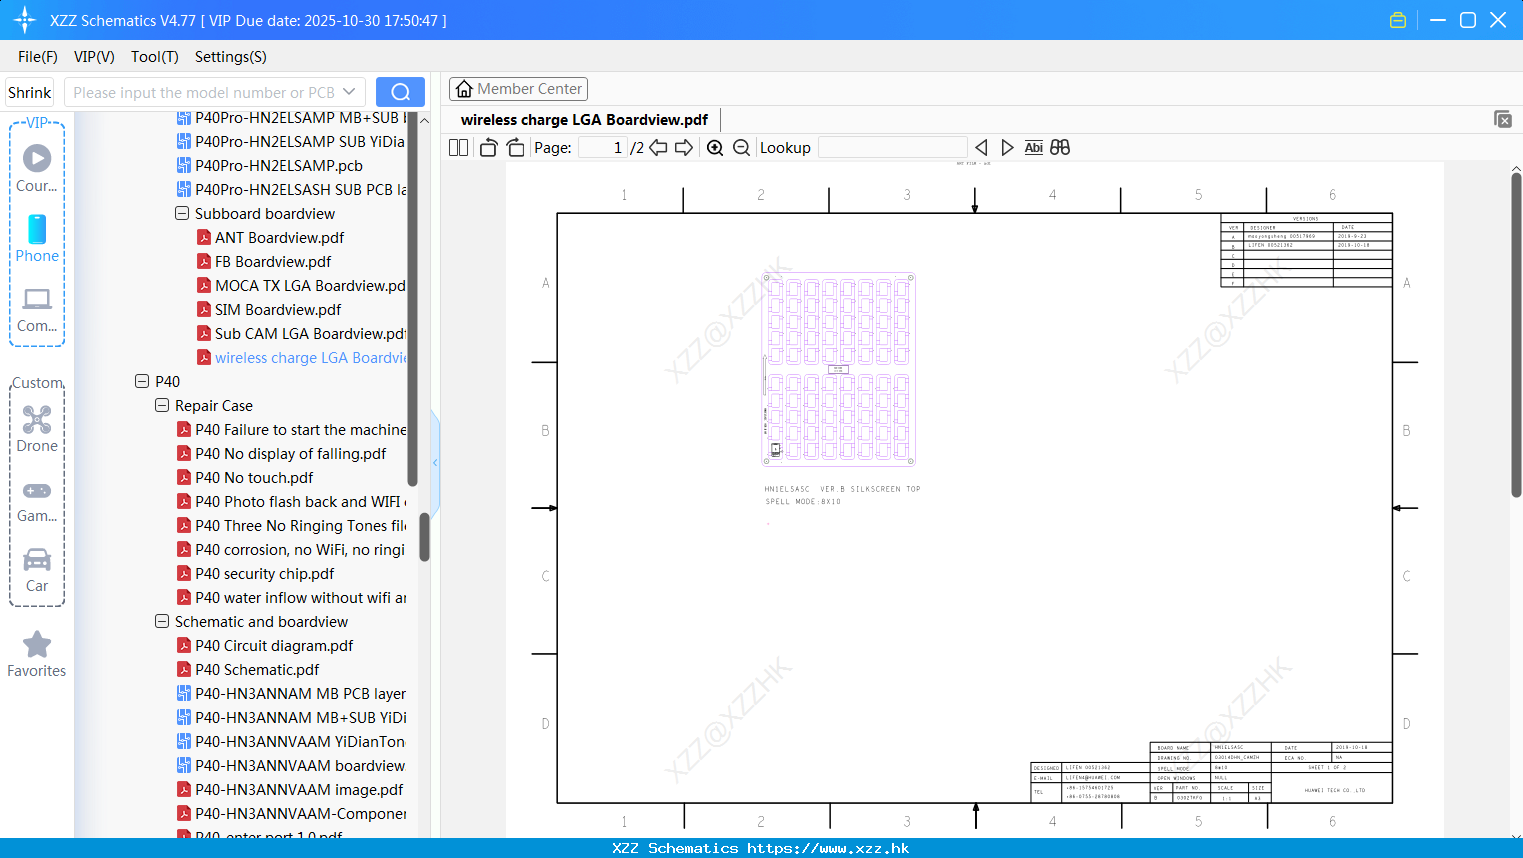The image size is (1523, 858).
Task: Rotate the page counterclockwise
Action: click(x=488, y=148)
